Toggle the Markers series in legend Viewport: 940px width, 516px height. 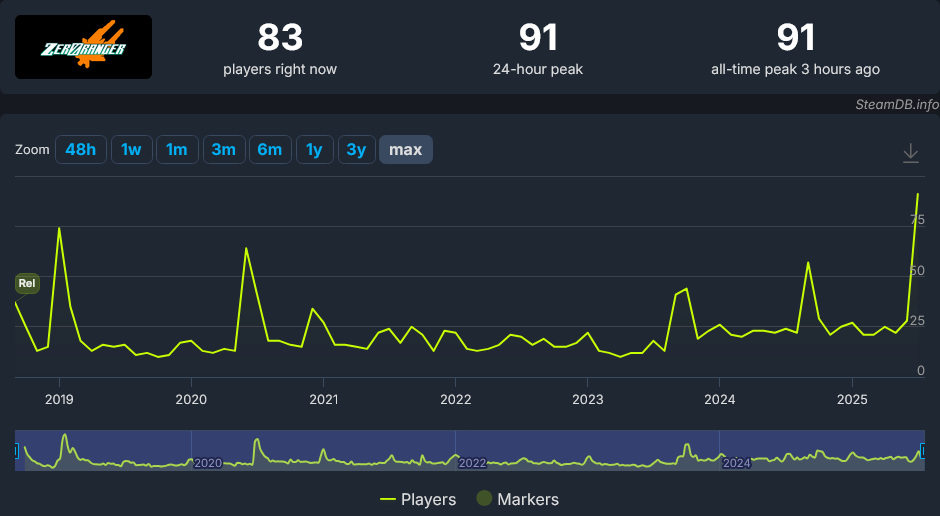click(517, 499)
